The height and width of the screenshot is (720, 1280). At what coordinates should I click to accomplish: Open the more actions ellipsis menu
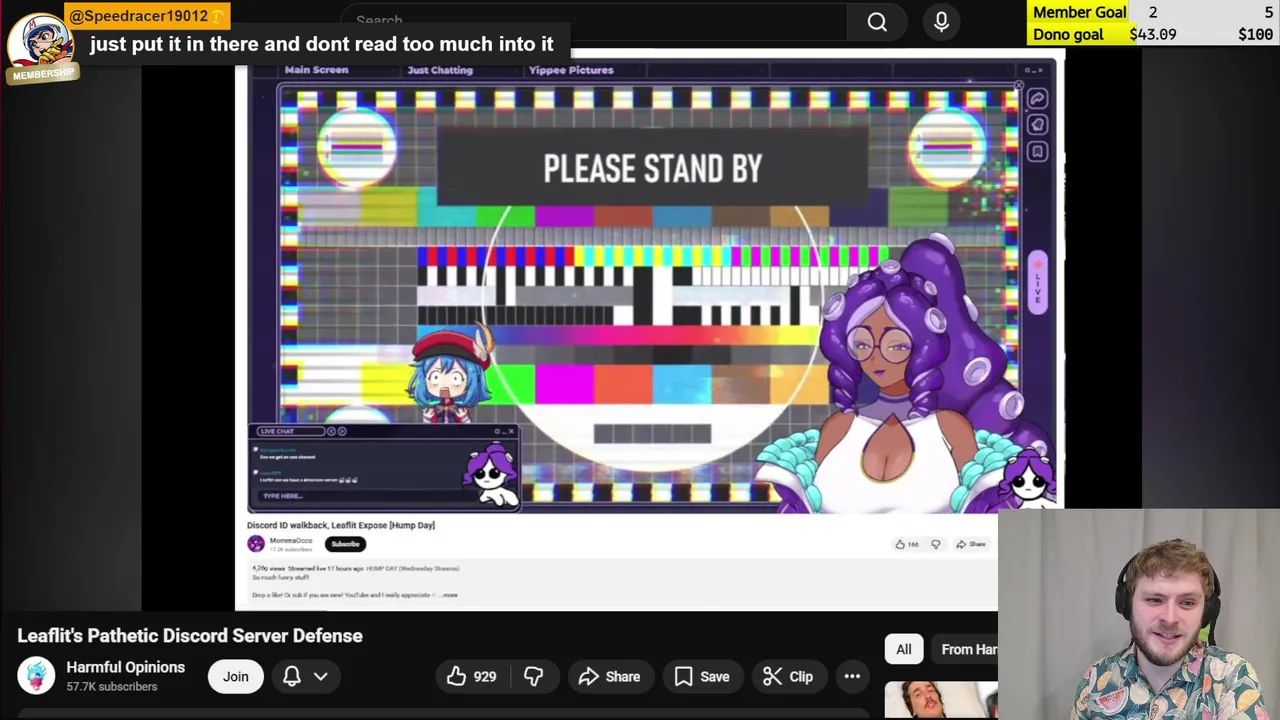(852, 677)
